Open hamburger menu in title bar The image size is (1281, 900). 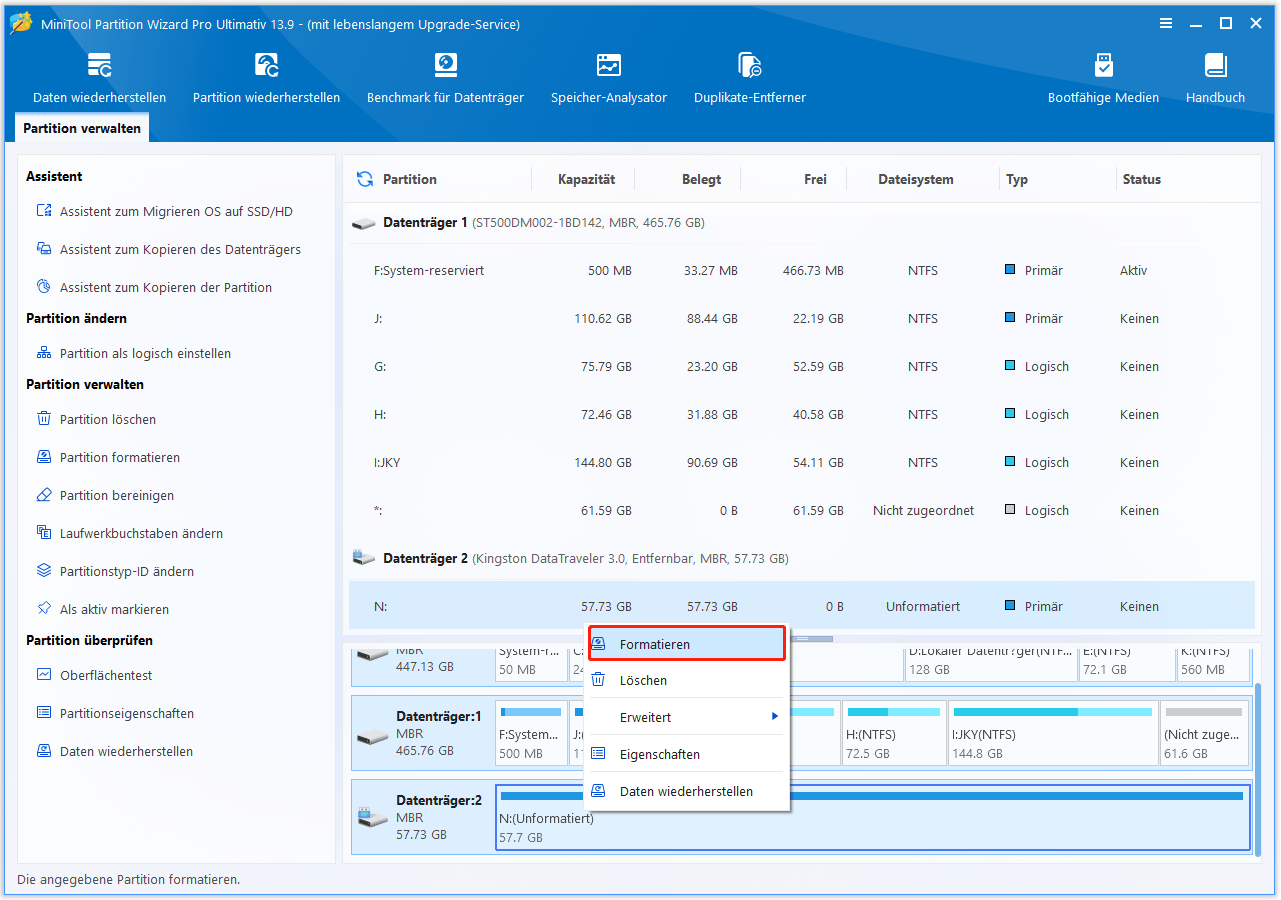coord(1166,23)
